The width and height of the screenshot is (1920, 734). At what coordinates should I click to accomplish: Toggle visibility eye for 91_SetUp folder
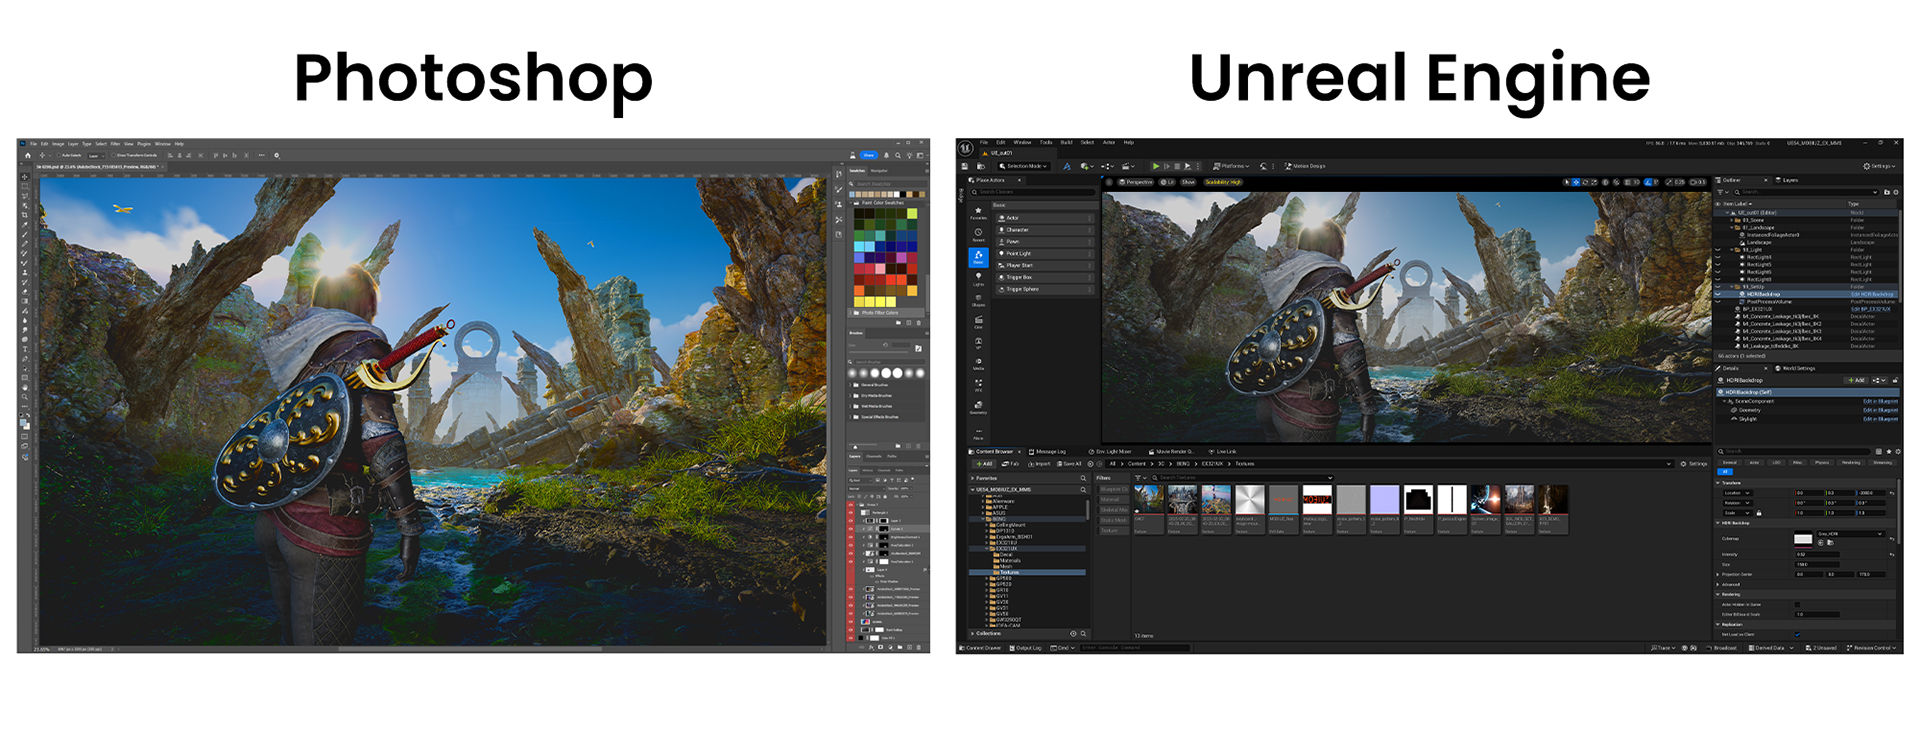1717,287
